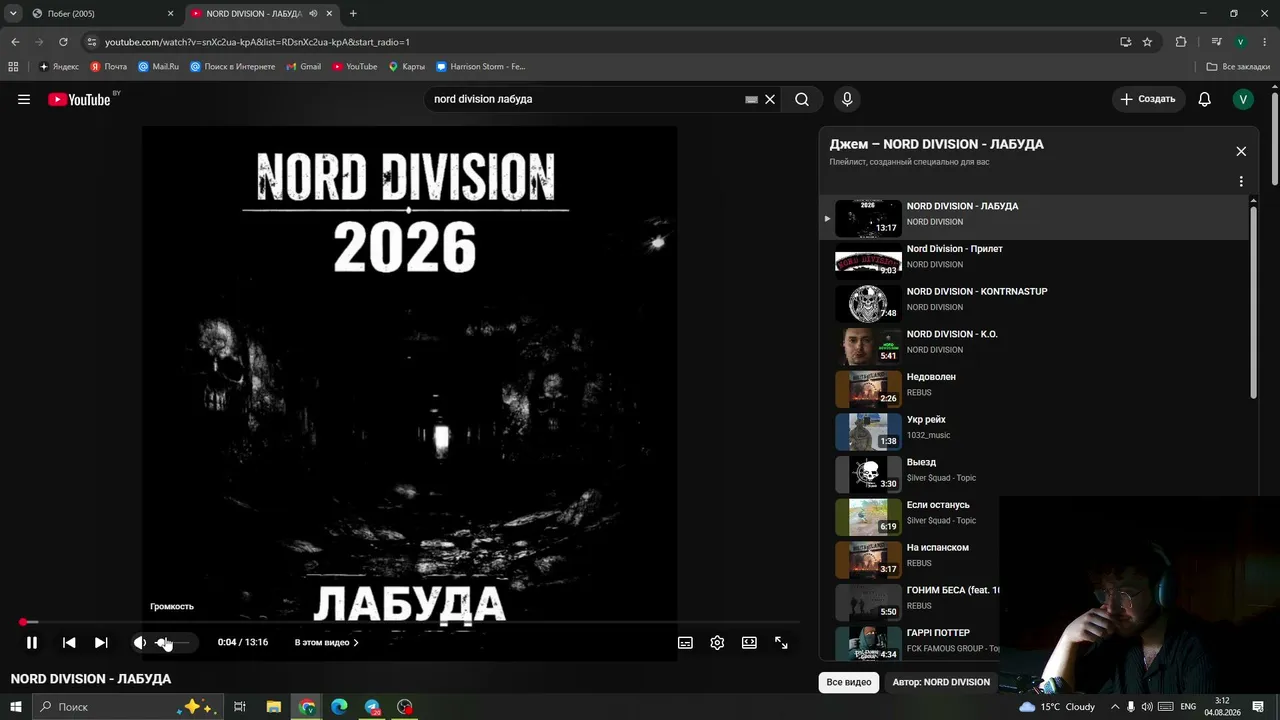Open the 'Все закладки' bookmarks folder

coord(1238,67)
